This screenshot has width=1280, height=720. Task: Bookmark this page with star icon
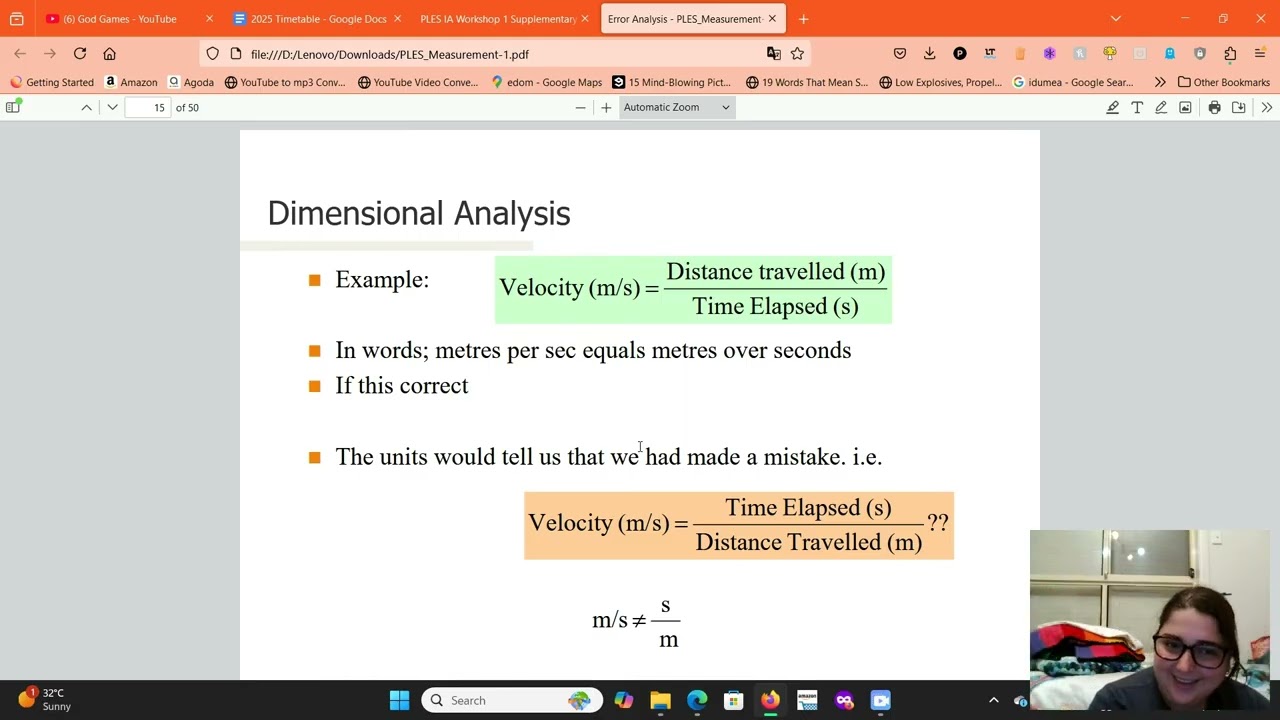click(x=797, y=54)
